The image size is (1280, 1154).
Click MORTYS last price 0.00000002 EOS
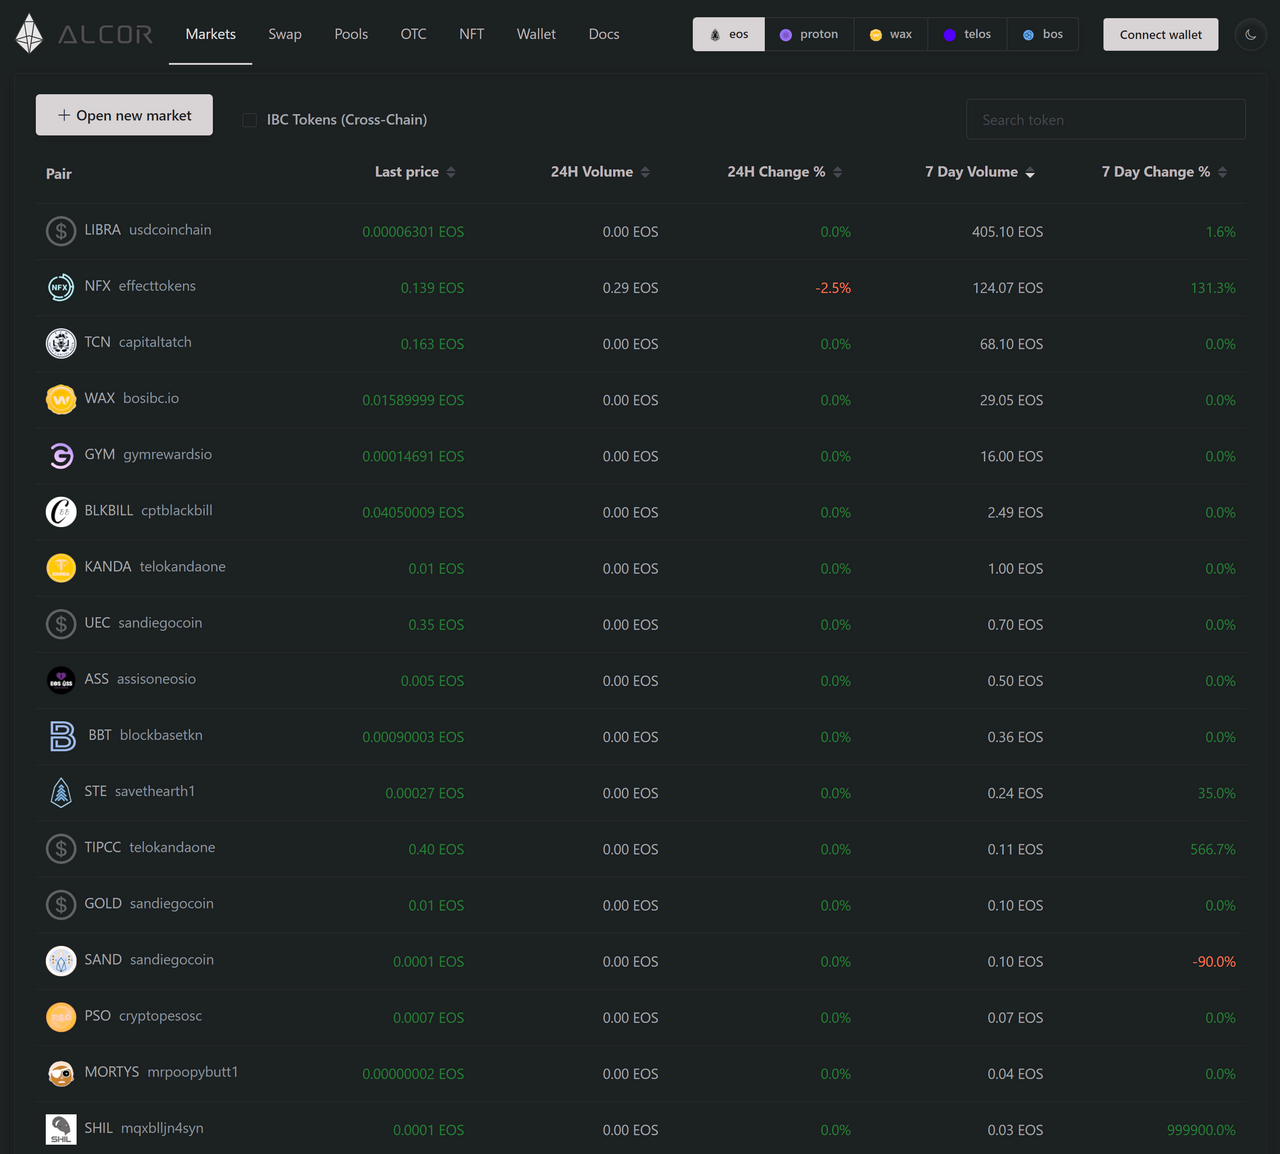coord(413,1074)
